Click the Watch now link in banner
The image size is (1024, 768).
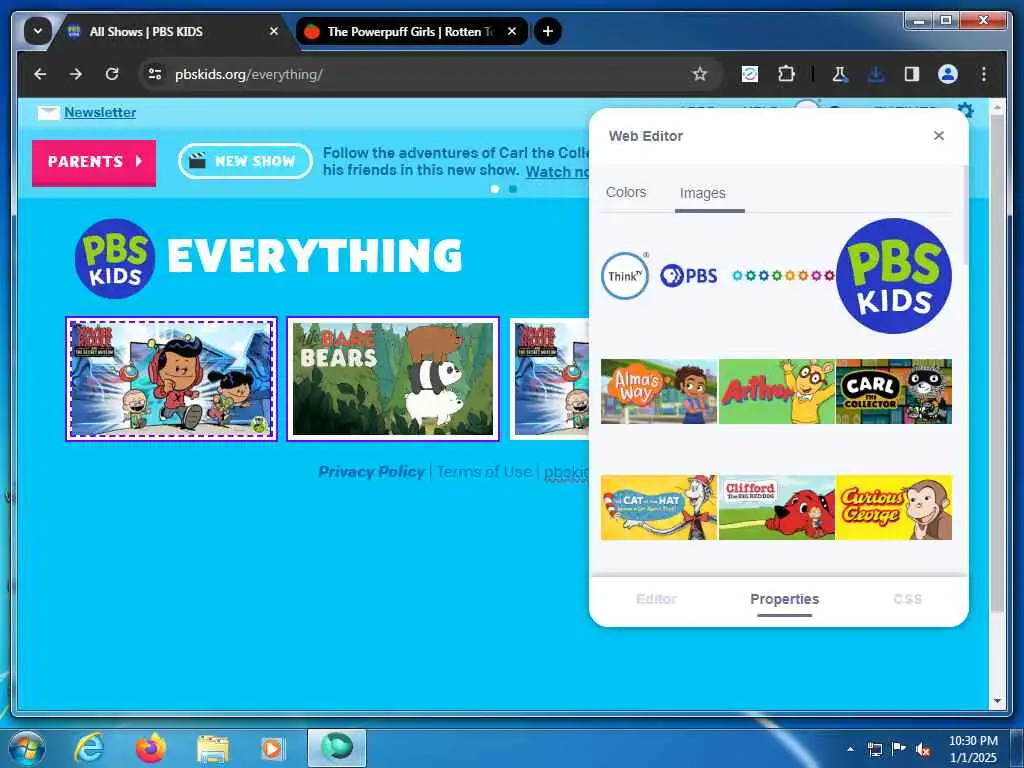(557, 172)
